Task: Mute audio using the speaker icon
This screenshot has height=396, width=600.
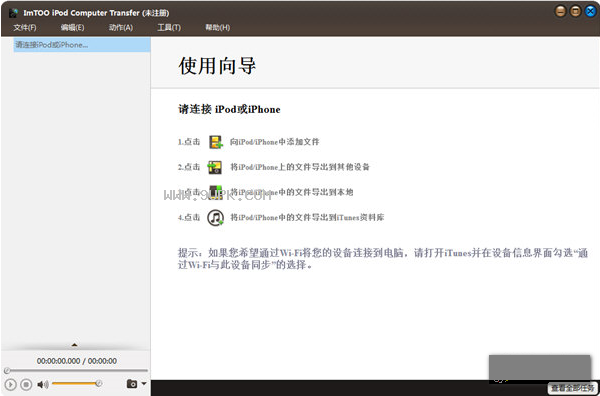Action: tap(43, 384)
